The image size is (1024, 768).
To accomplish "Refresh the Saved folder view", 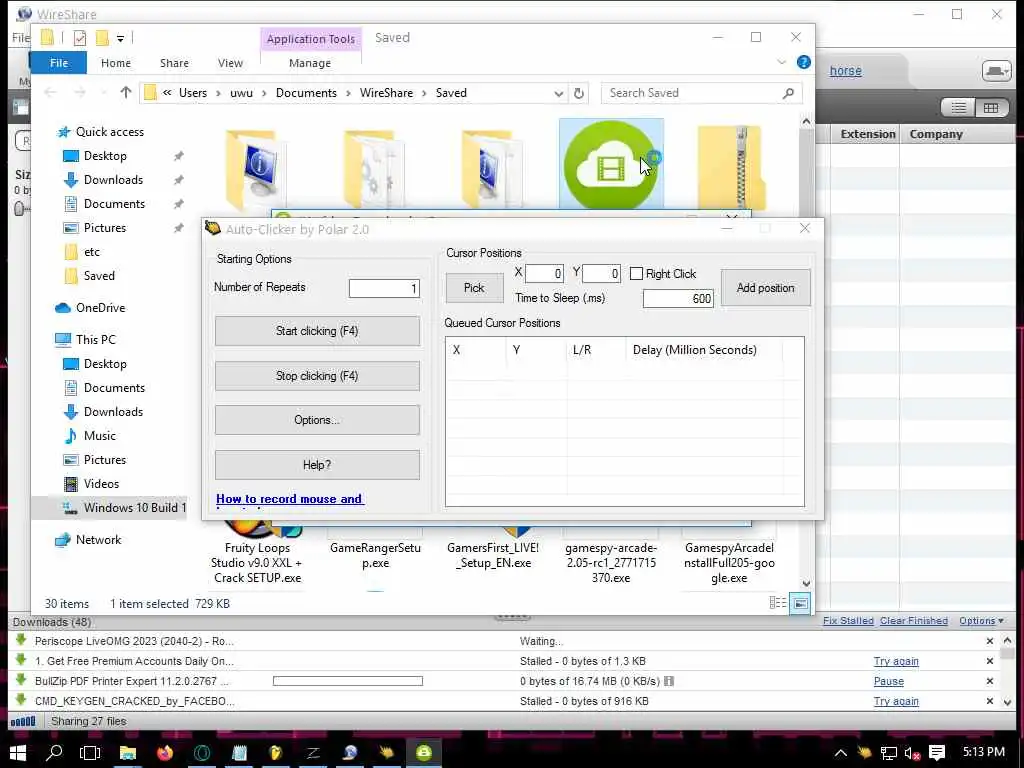I will click(x=579, y=93).
